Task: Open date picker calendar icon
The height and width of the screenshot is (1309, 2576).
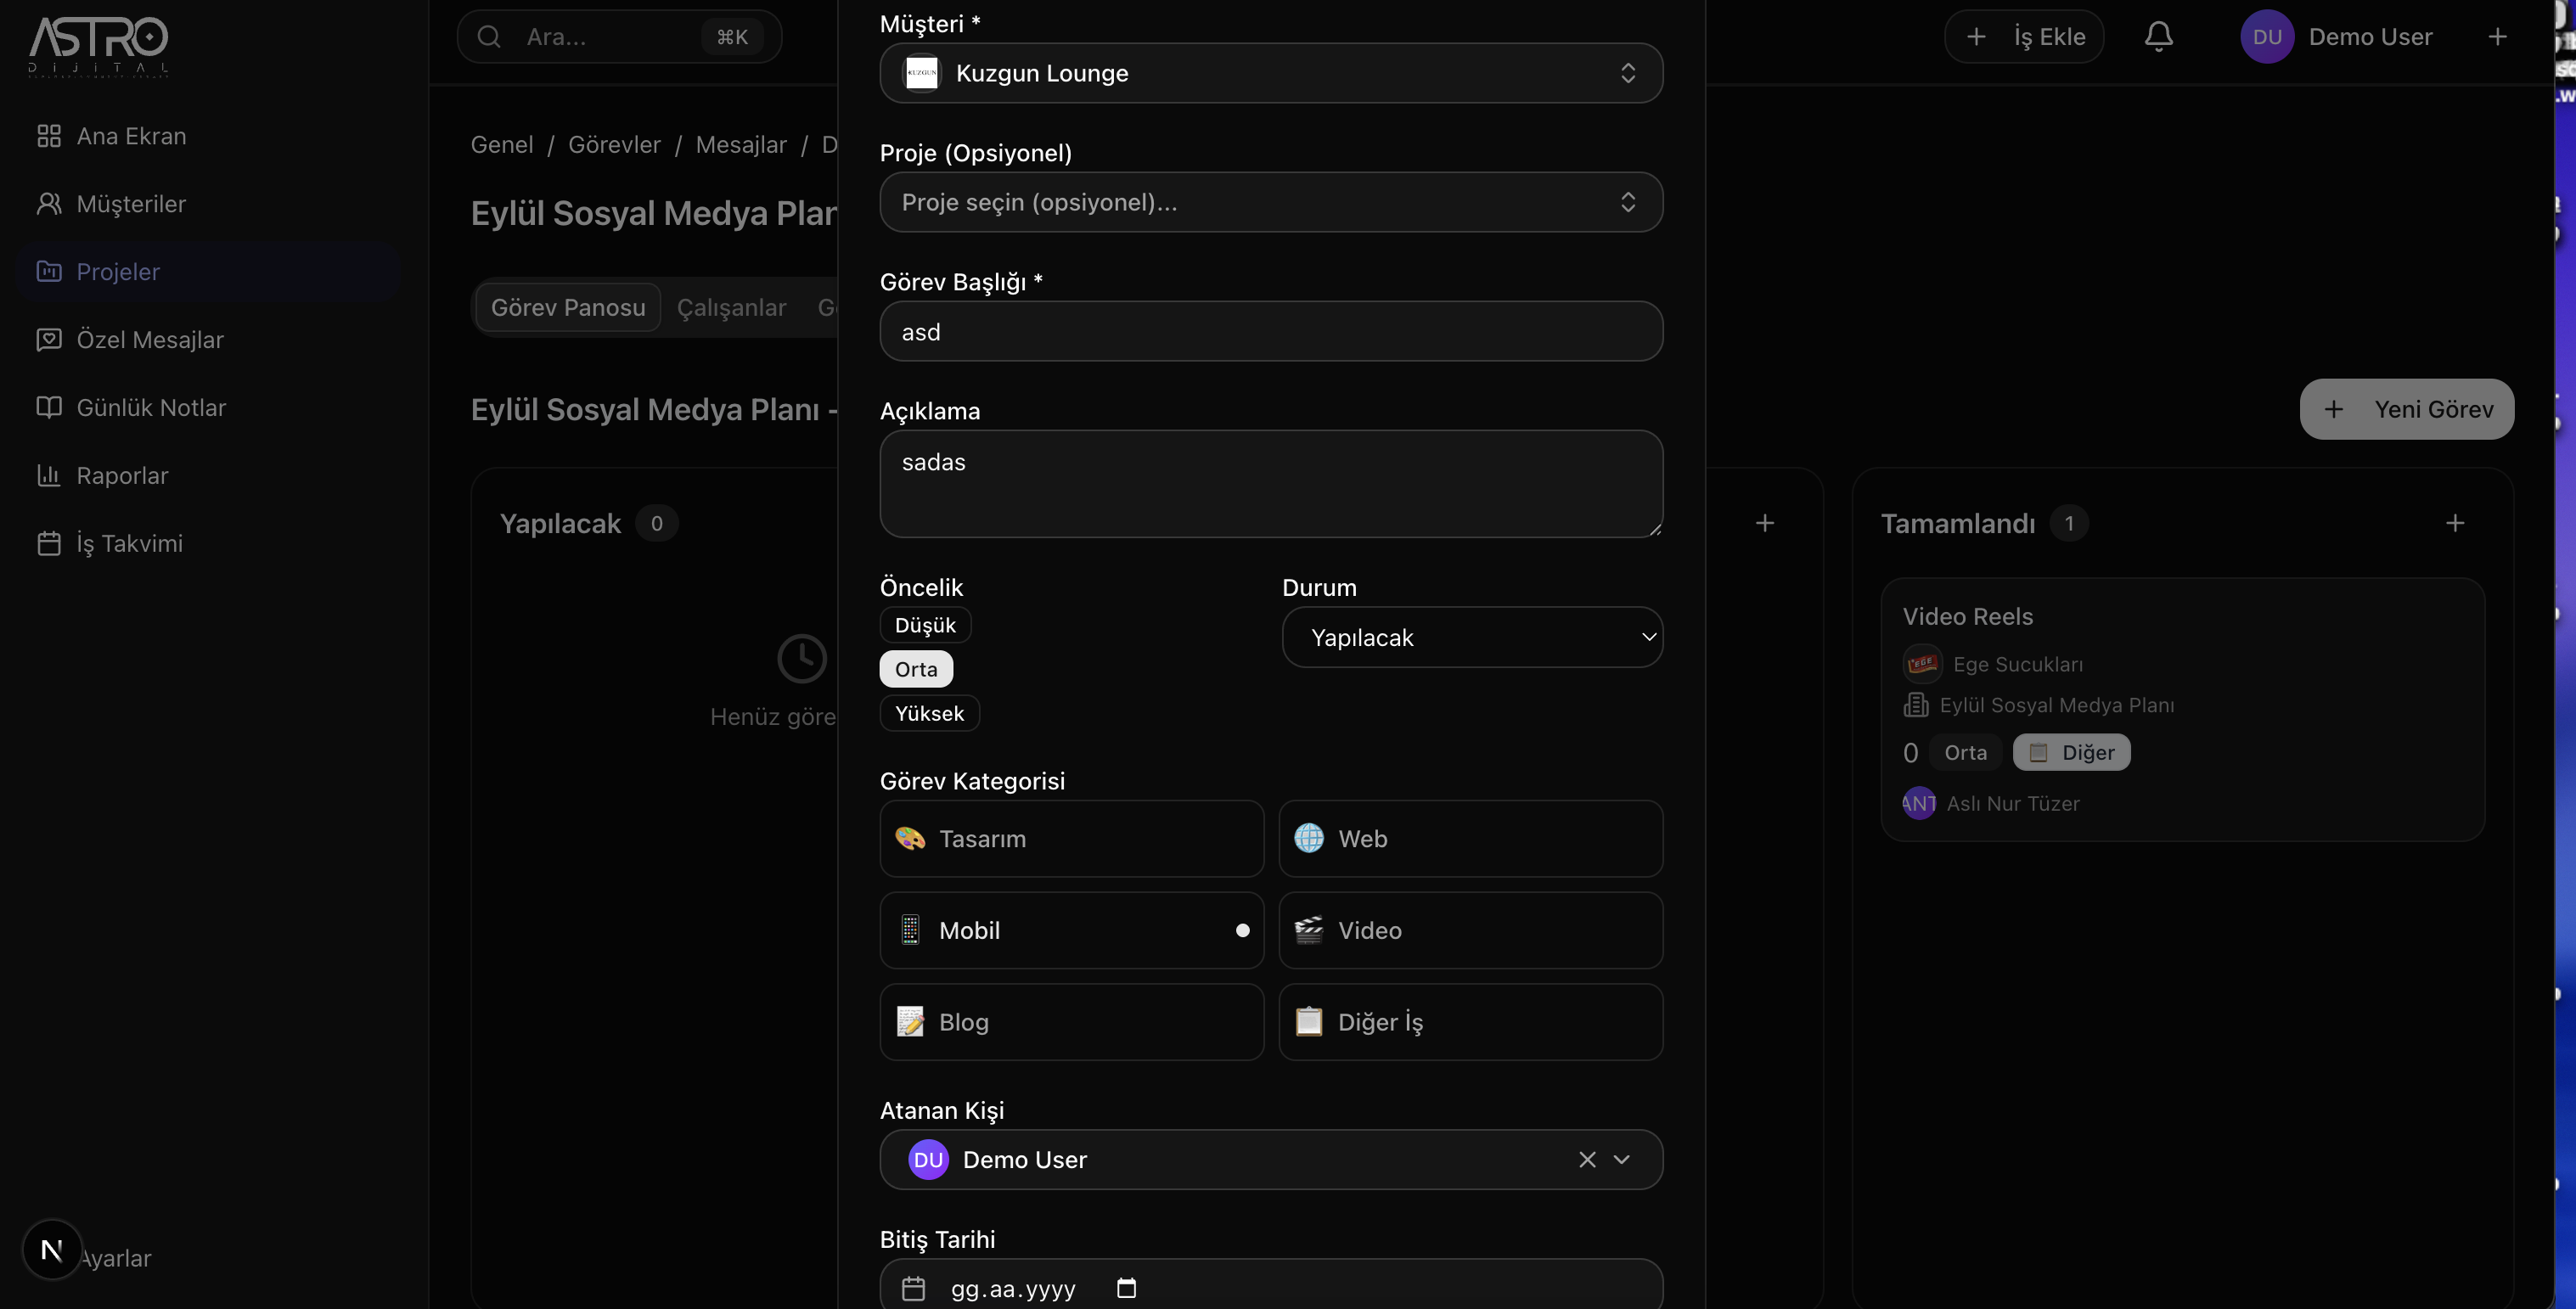Action: 1126,1288
